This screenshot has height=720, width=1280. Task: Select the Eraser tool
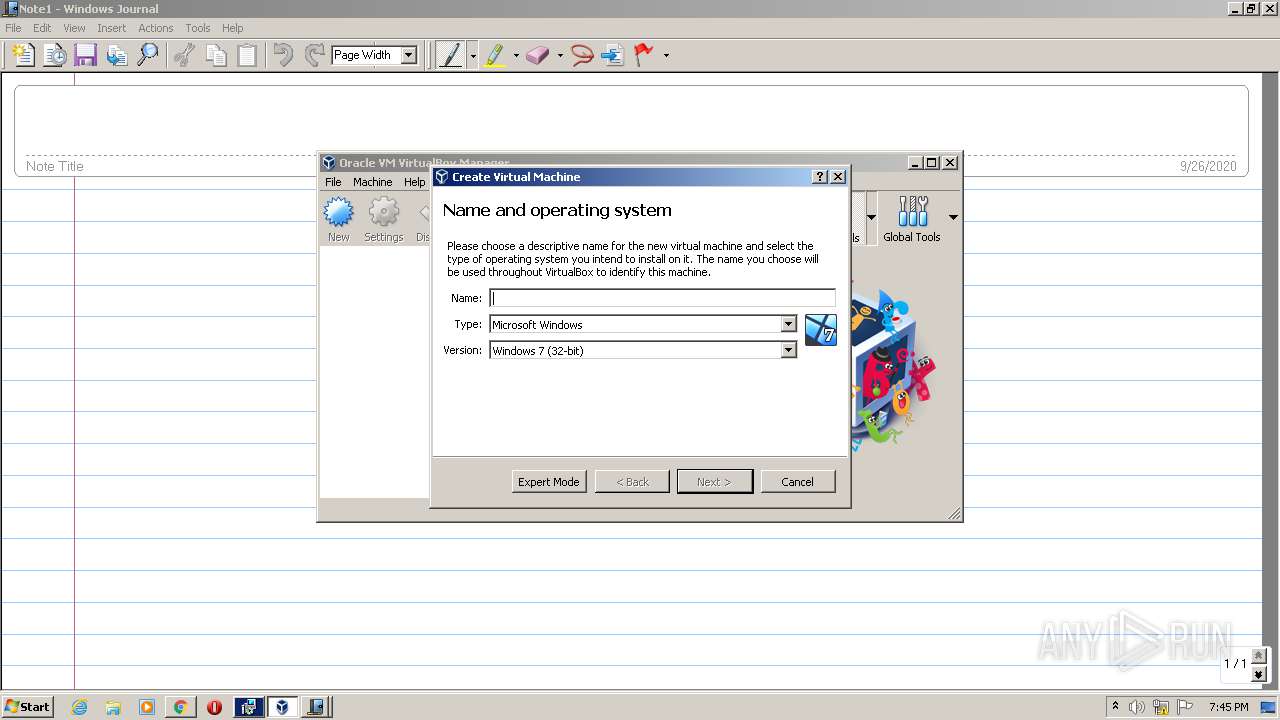pyautogui.click(x=538, y=55)
